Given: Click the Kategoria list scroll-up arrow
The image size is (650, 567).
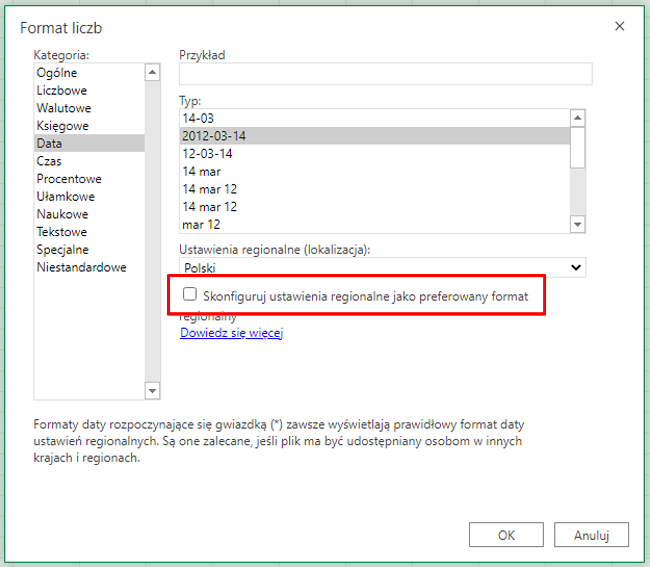Looking at the screenshot, I should pyautogui.click(x=153, y=73).
